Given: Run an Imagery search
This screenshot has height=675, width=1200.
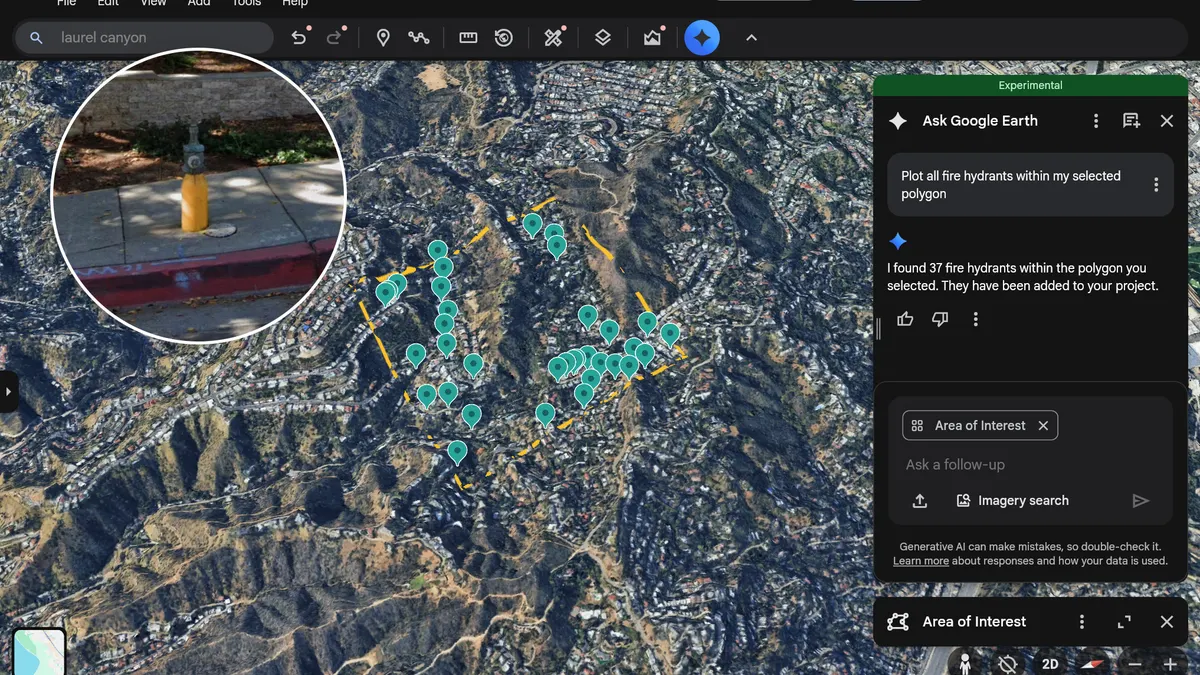Looking at the screenshot, I should point(1013,500).
